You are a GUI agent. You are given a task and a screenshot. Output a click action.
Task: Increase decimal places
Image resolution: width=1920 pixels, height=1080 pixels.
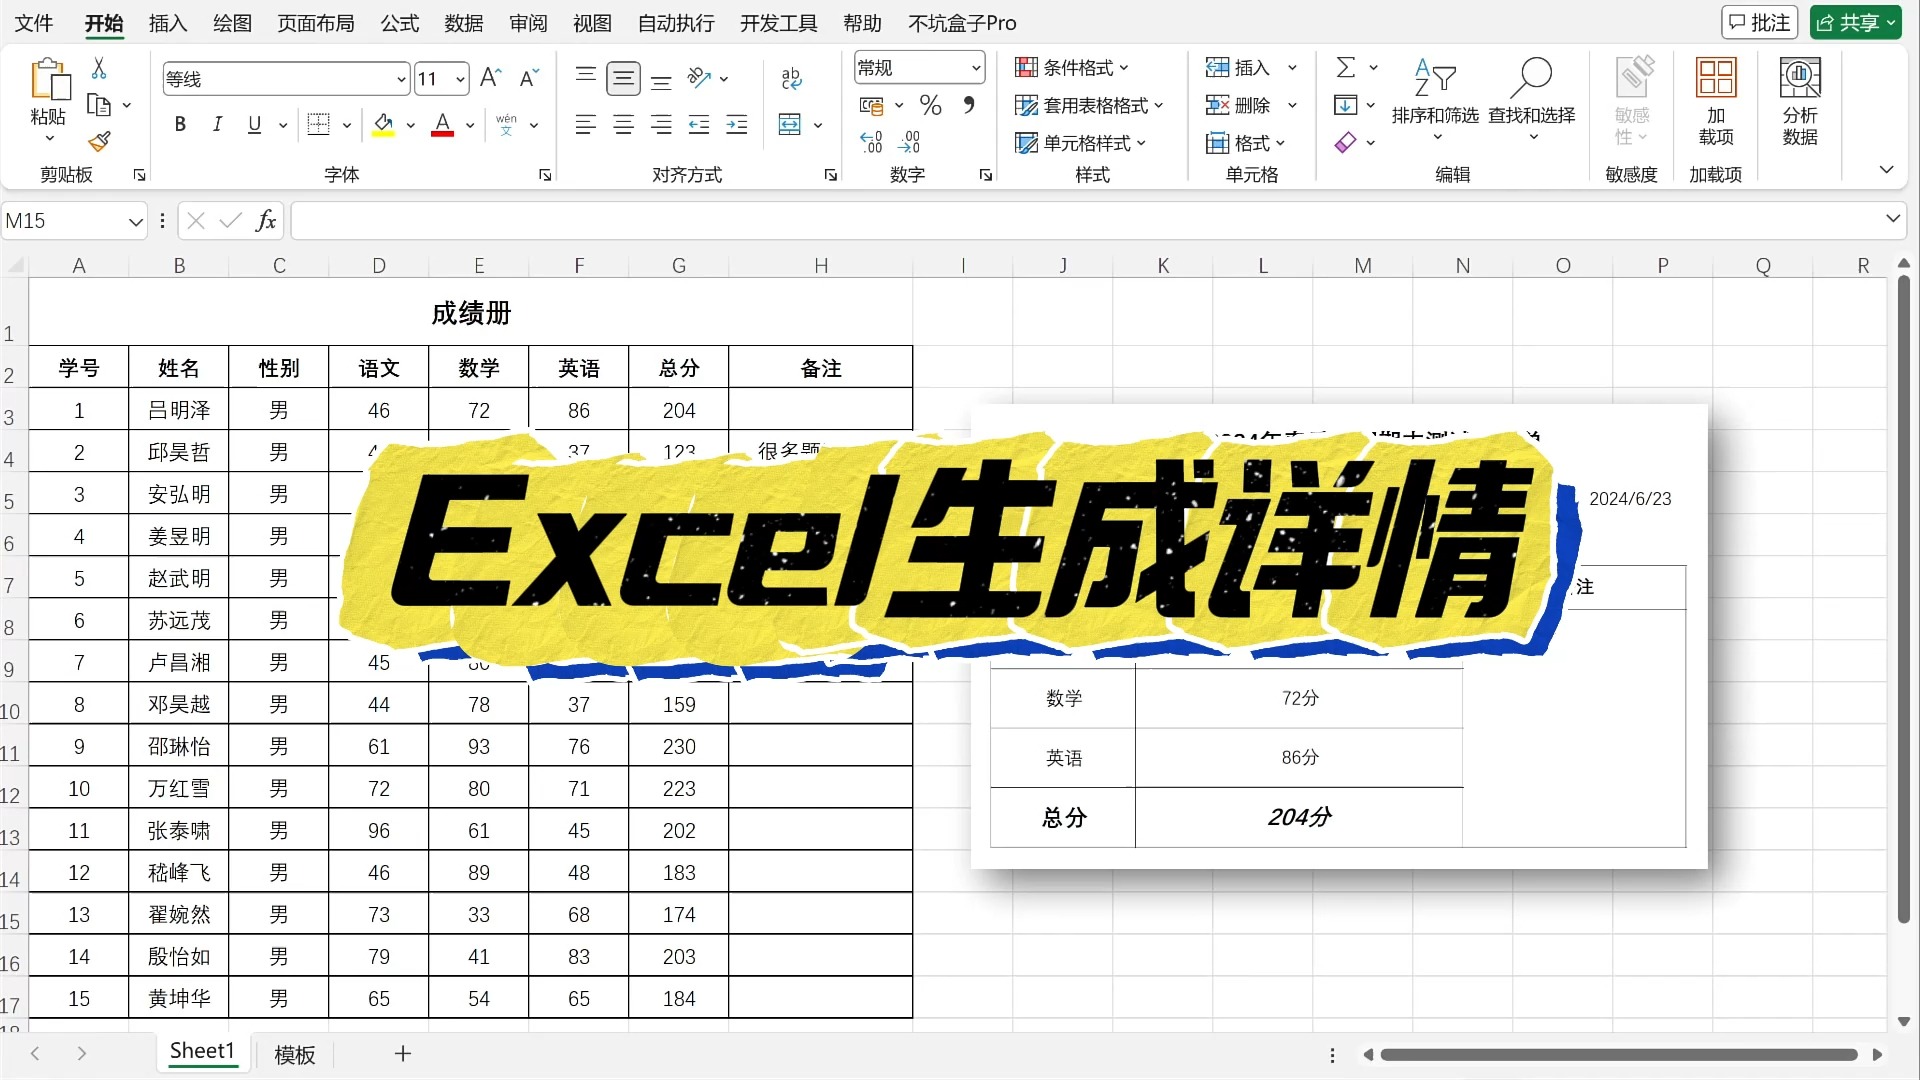coord(871,142)
